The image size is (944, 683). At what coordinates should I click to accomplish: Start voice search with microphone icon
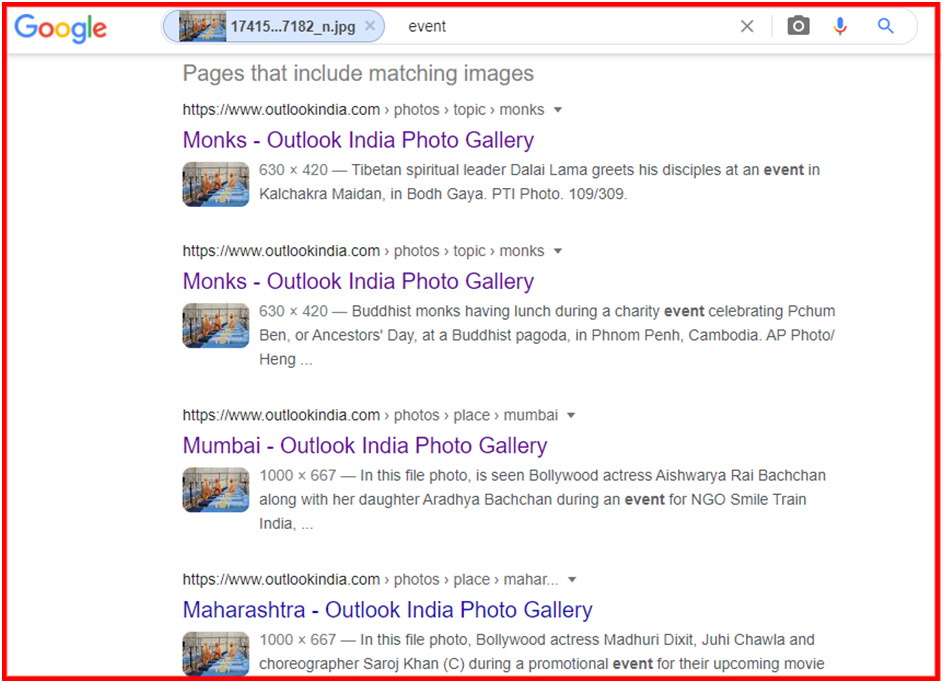click(x=840, y=27)
